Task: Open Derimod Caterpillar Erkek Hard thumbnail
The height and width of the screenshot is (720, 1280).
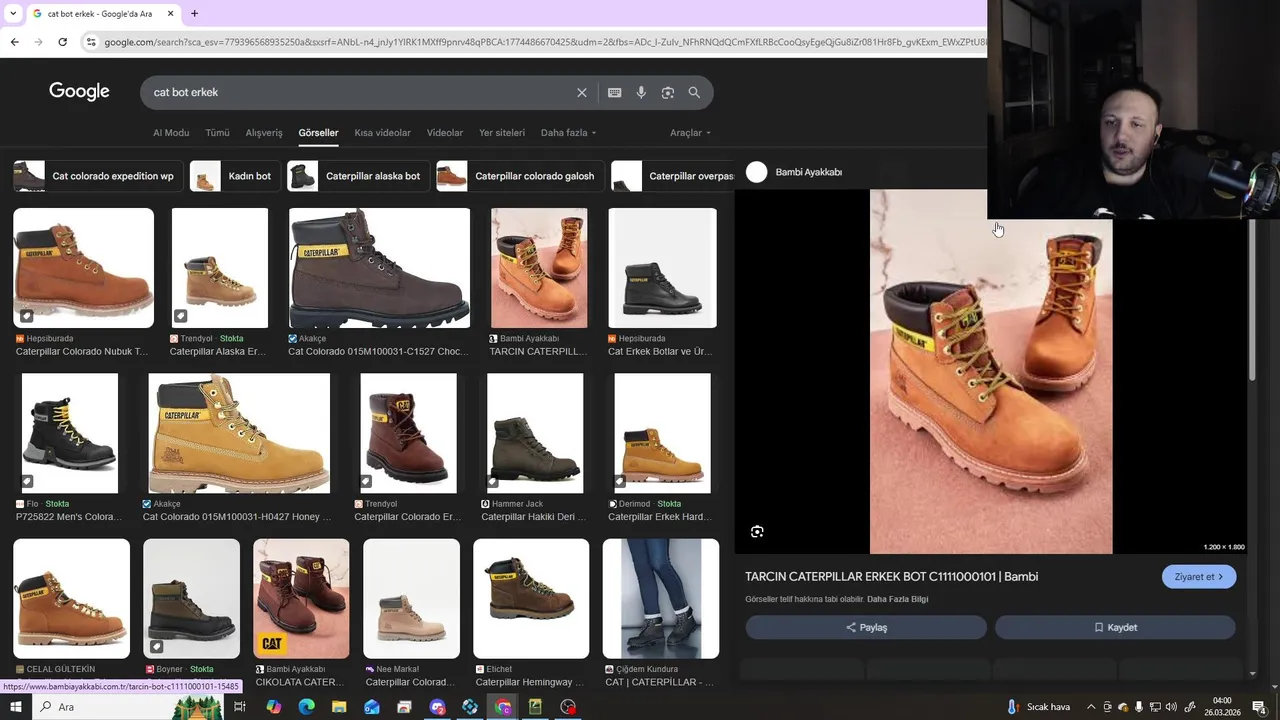Action: pyautogui.click(x=662, y=433)
